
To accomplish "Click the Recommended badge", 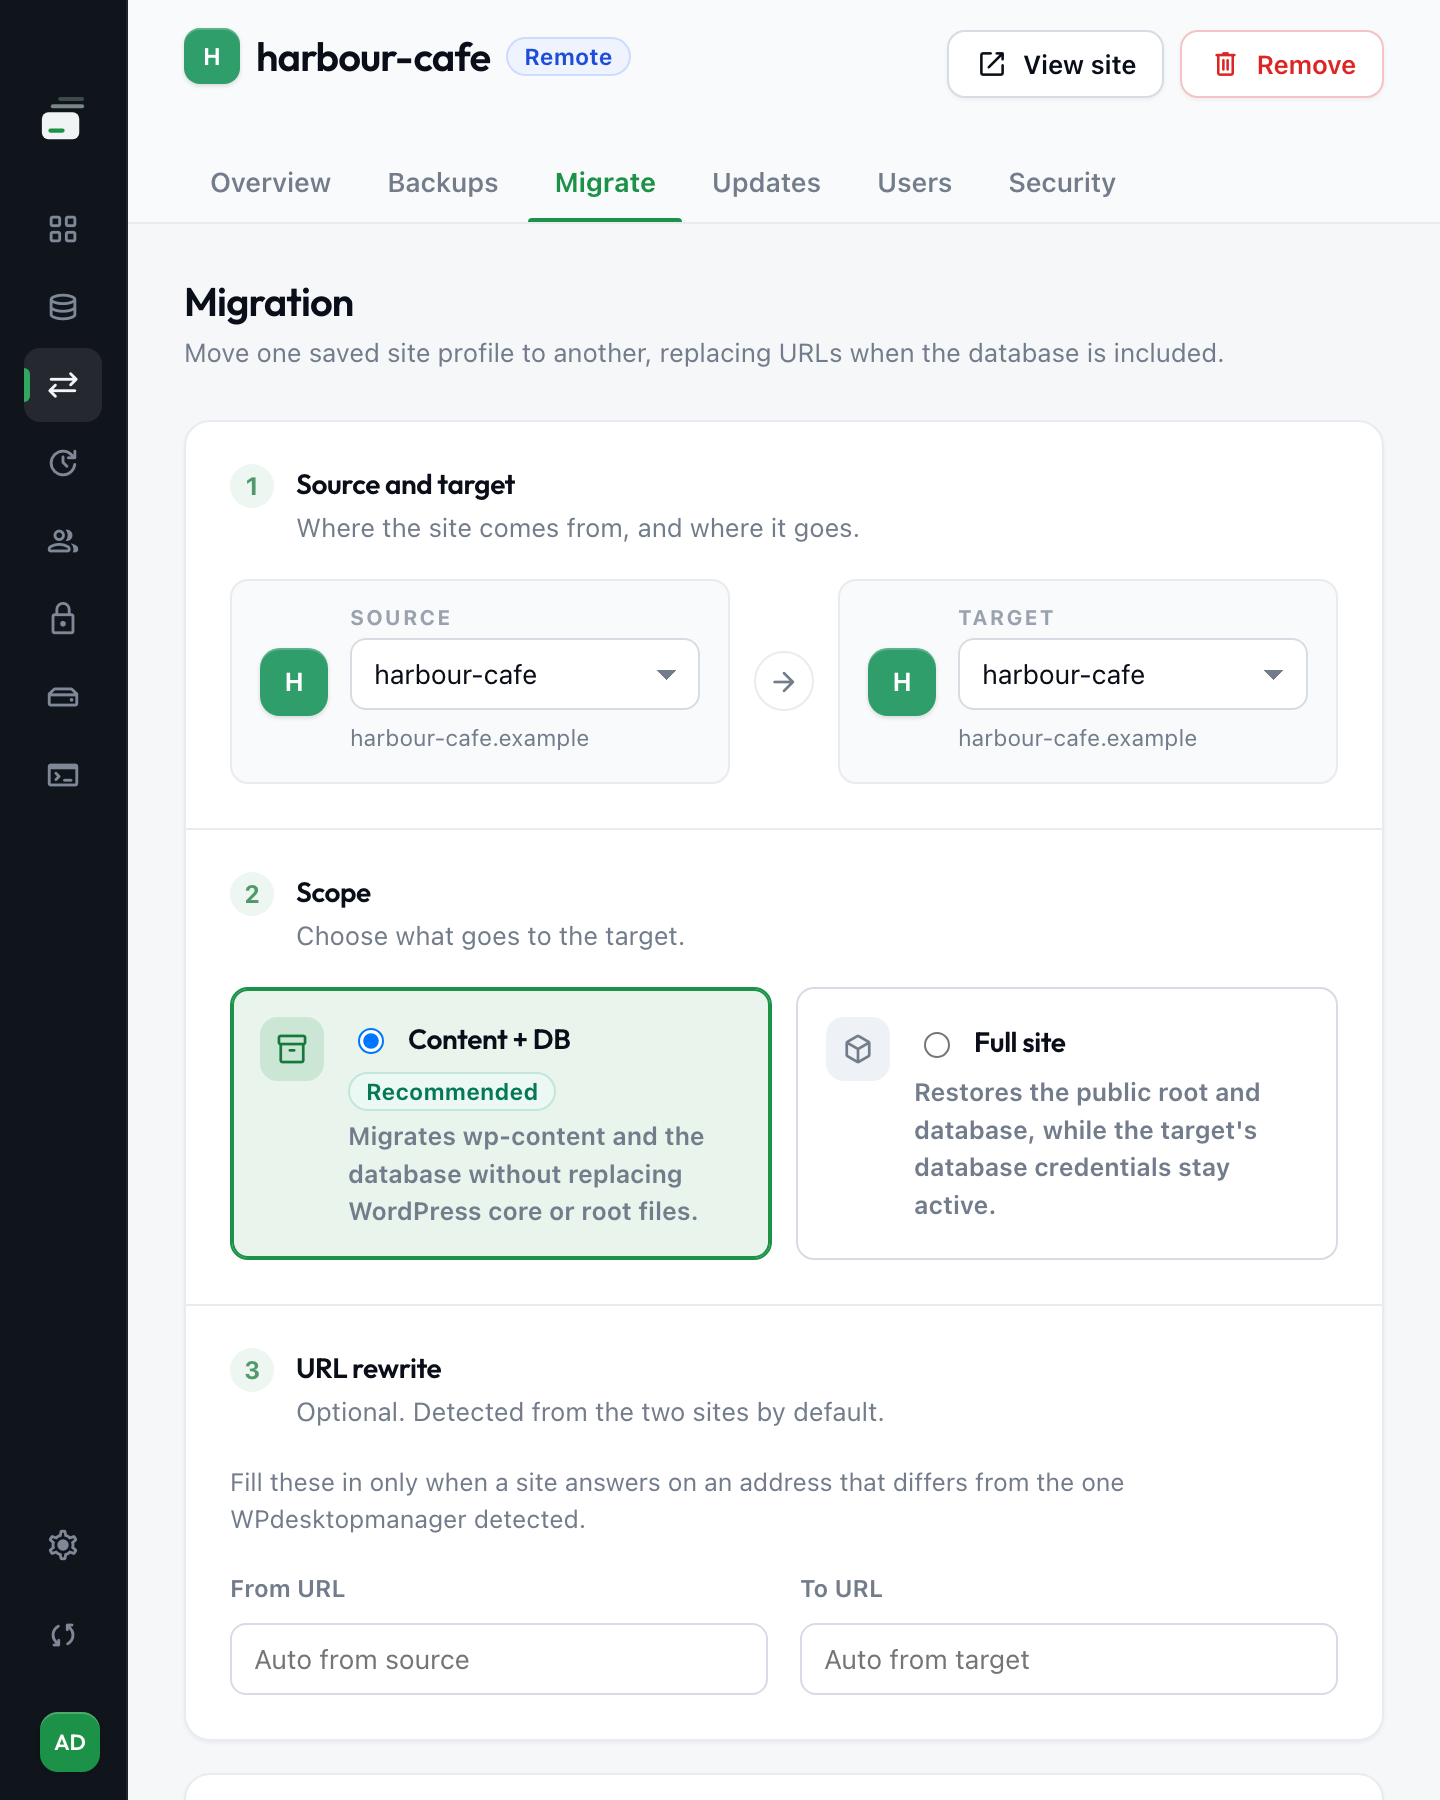I will point(452,1092).
